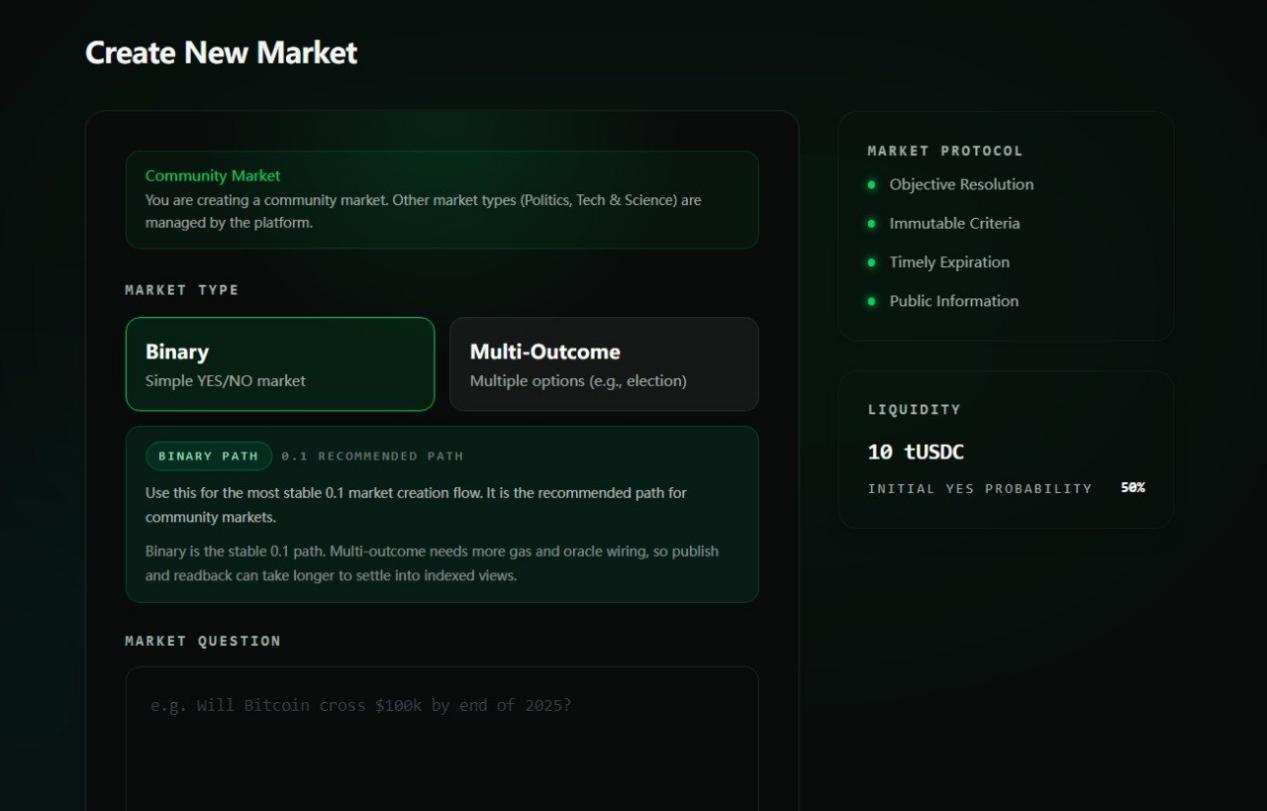Click the green dot beside Immutable Criteria
1267x811 pixels.
click(871, 224)
